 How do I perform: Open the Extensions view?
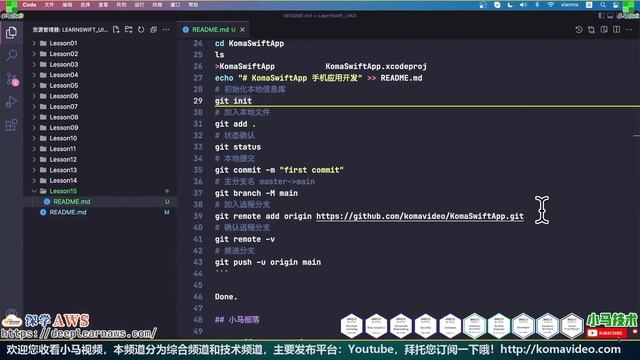coord(11,124)
